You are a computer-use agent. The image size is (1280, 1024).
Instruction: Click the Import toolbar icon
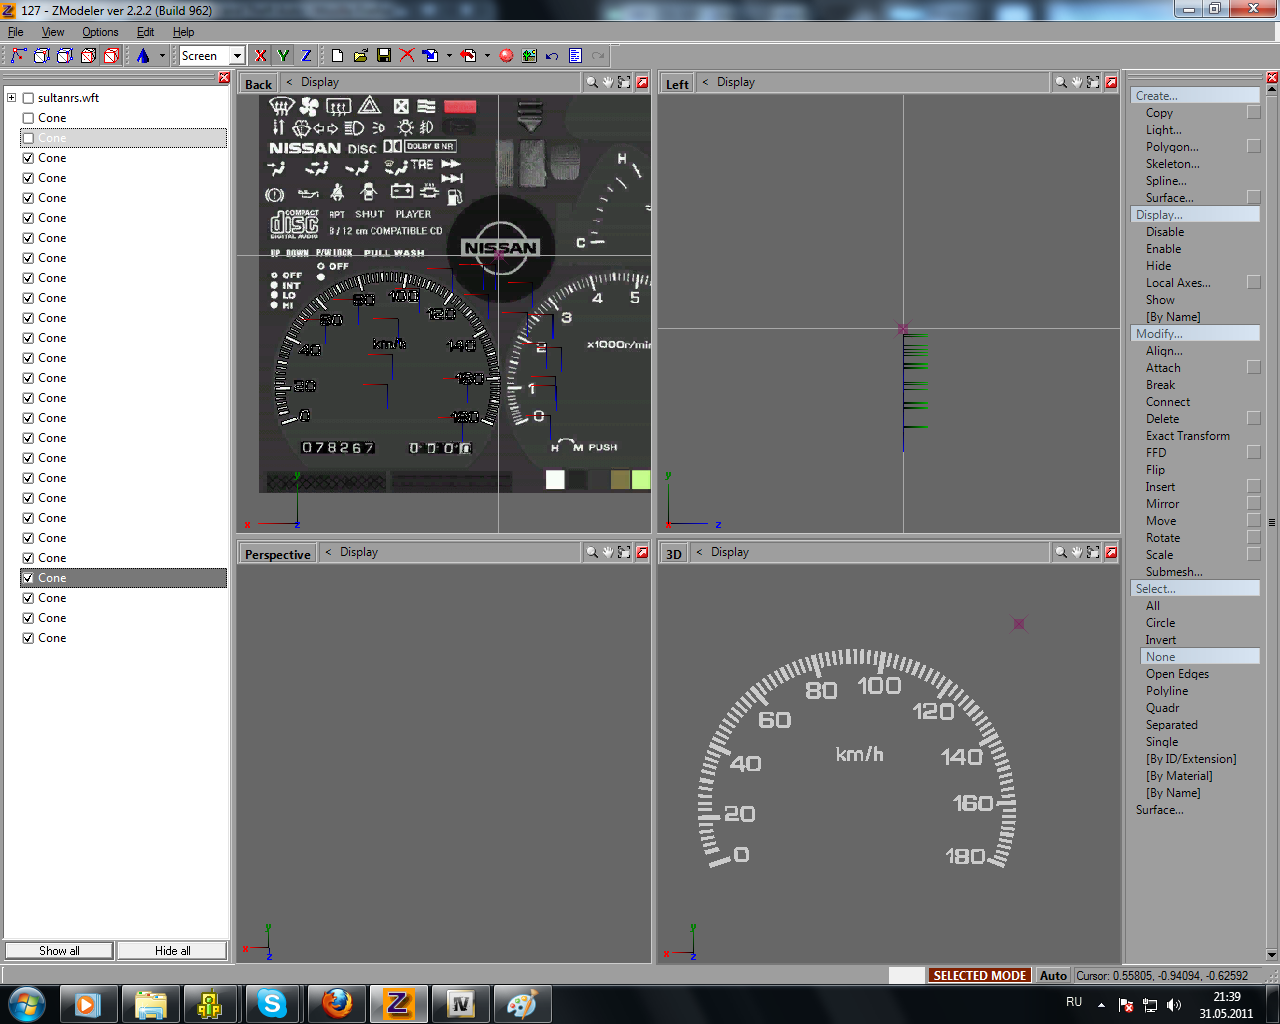point(431,56)
